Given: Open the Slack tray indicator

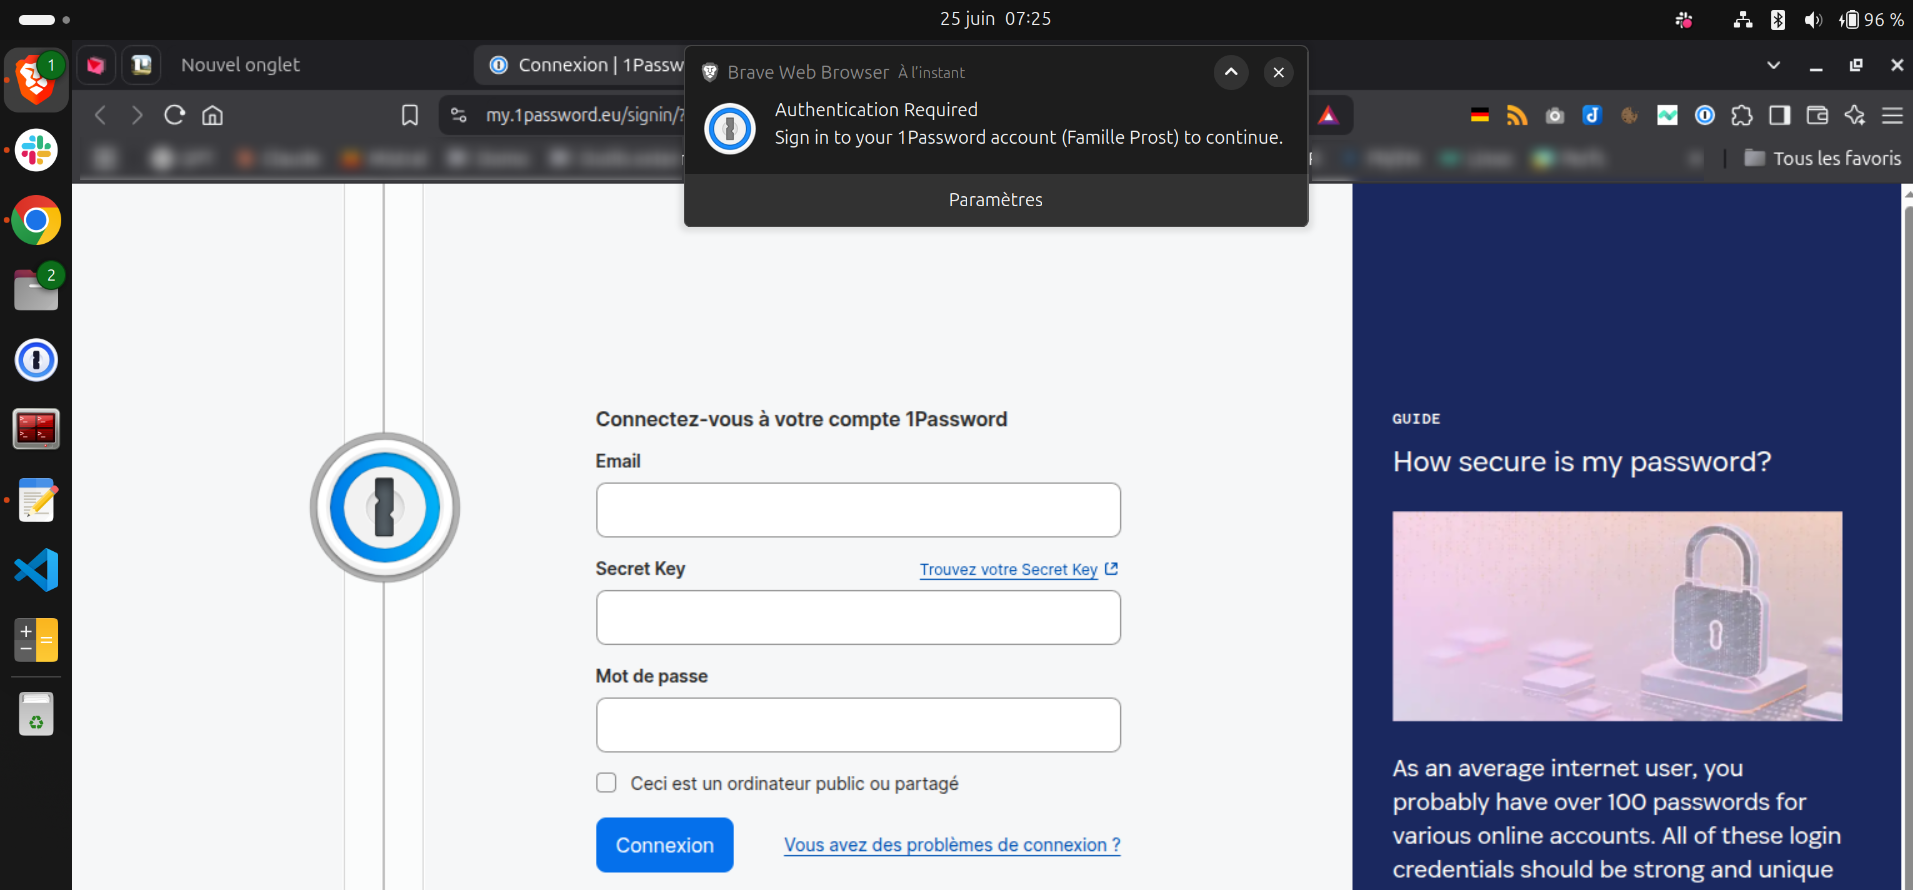Looking at the screenshot, I should point(1684,19).
